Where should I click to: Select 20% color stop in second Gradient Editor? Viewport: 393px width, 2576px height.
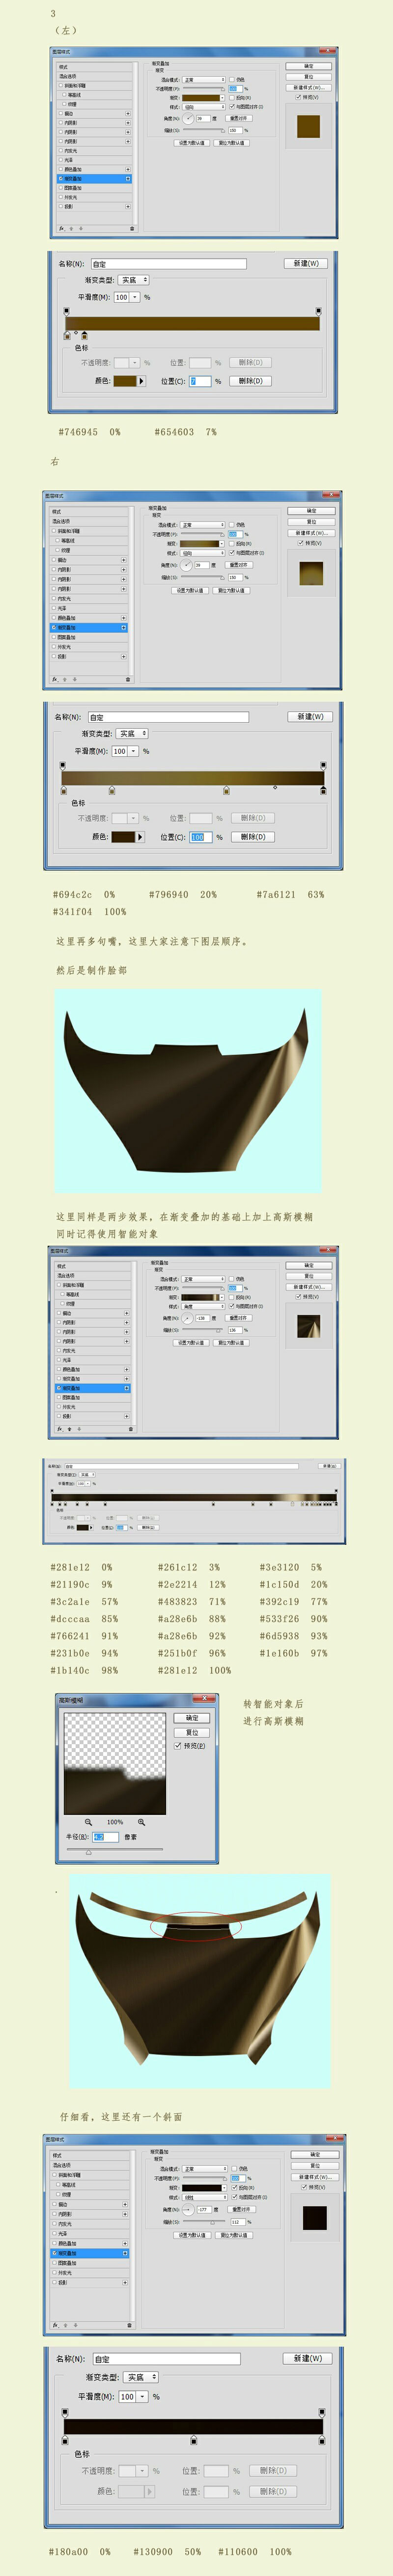[111, 790]
